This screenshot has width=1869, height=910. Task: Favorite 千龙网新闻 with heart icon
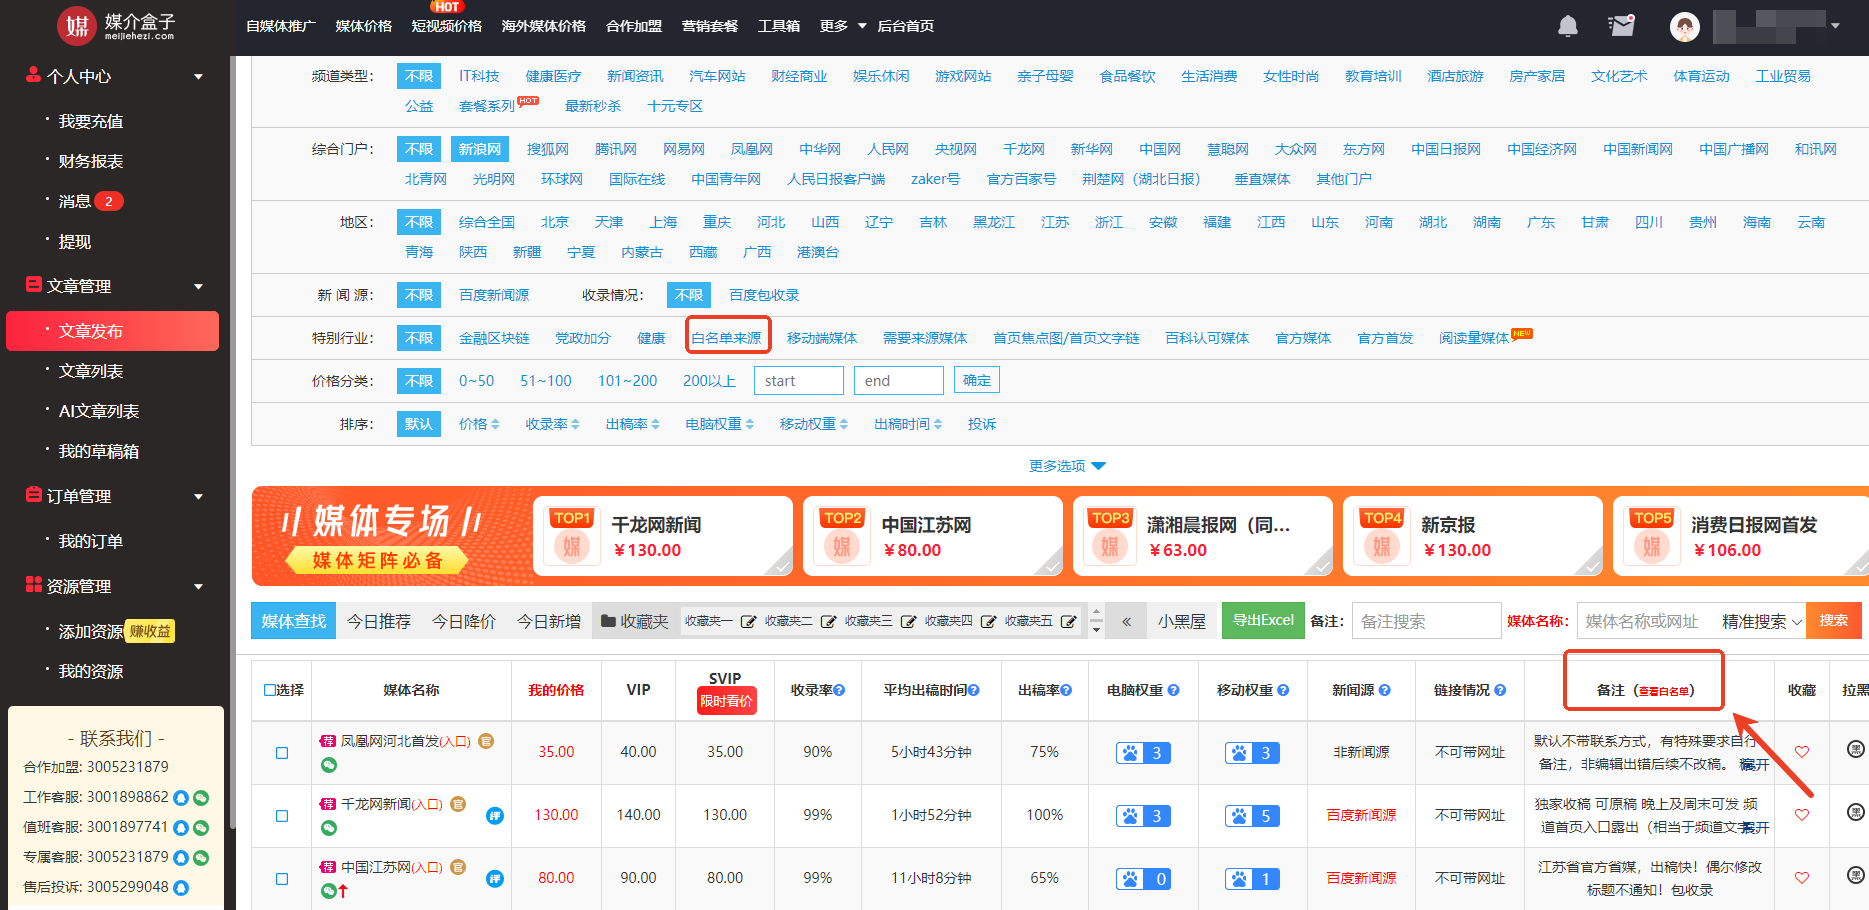(1802, 815)
